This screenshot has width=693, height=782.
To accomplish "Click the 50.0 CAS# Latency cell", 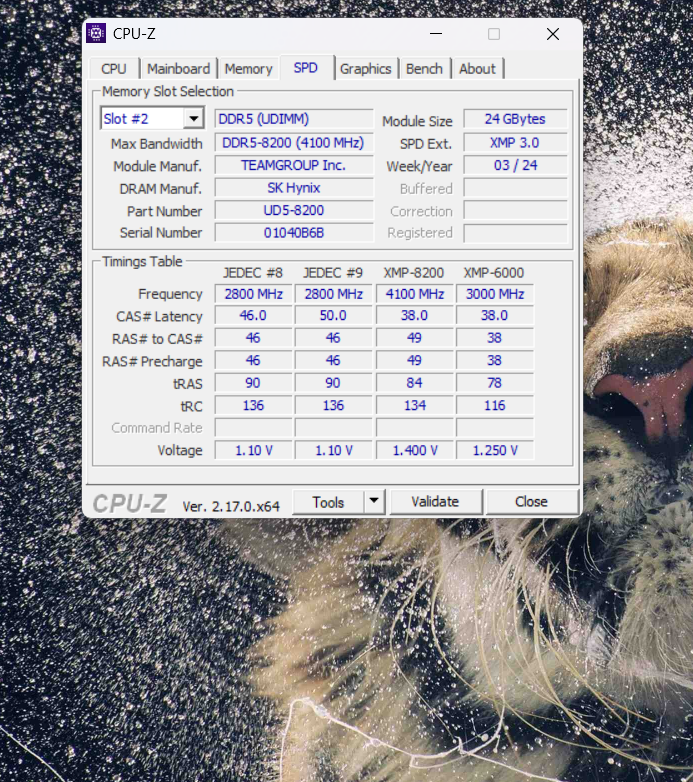I will pyautogui.click(x=334, y=316).
